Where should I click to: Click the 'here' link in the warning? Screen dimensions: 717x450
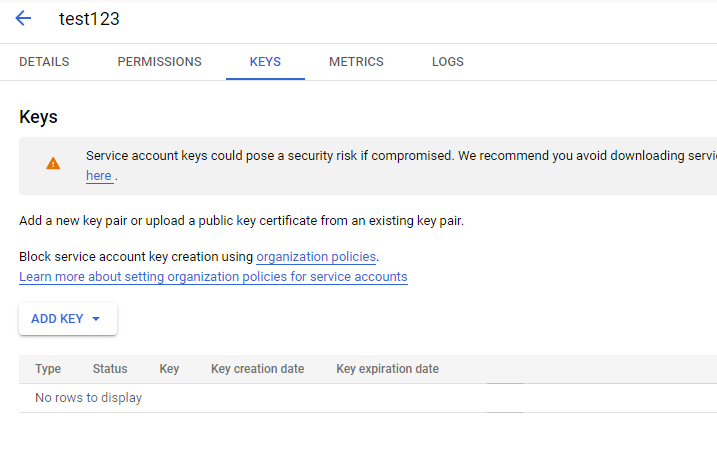click(98, 175)
